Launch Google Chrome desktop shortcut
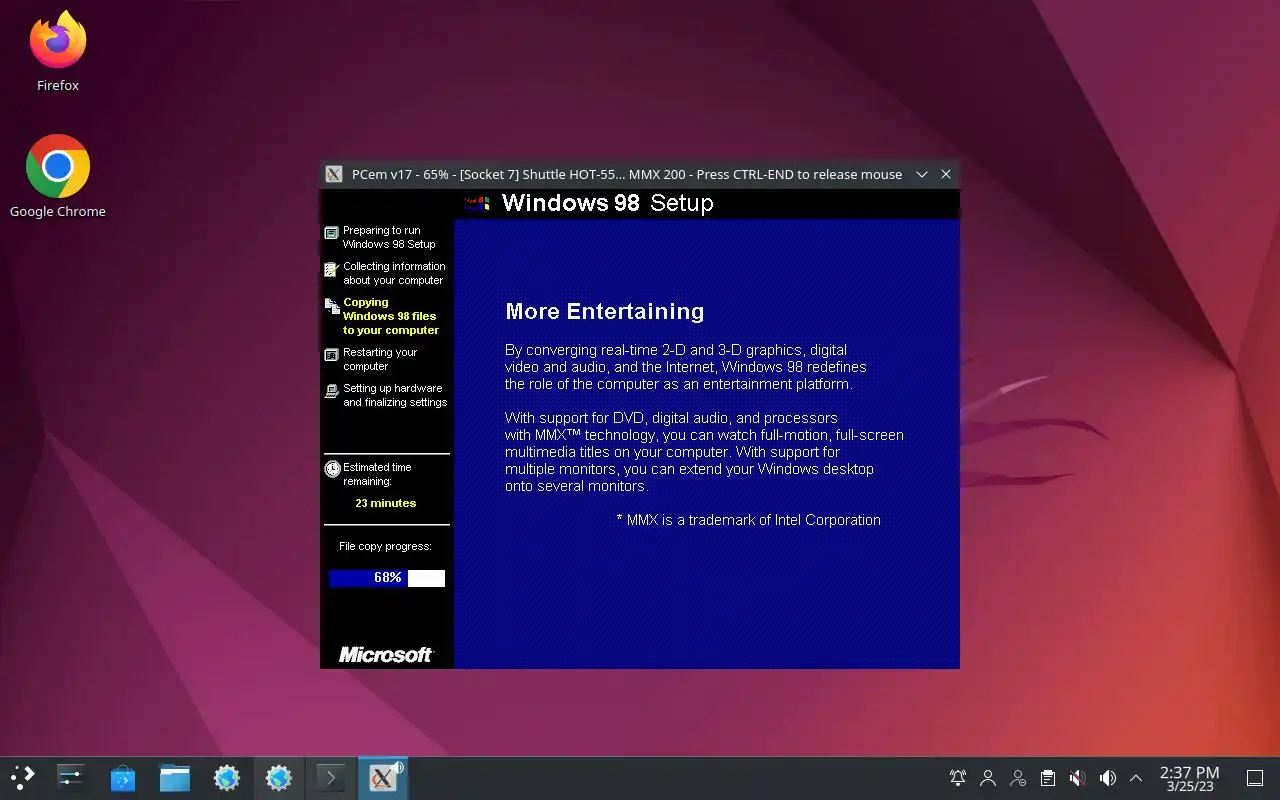The image size is (1280, 800). coord(58,166)
